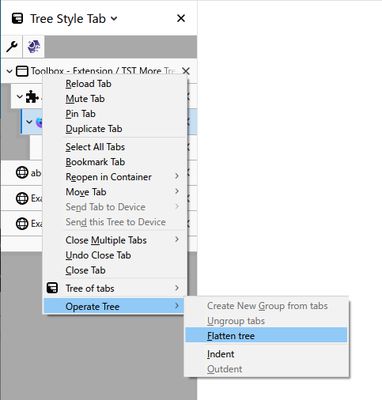Click Send Tab to Device entry
This screenshot has width=382, height=400.
[115, 207]
